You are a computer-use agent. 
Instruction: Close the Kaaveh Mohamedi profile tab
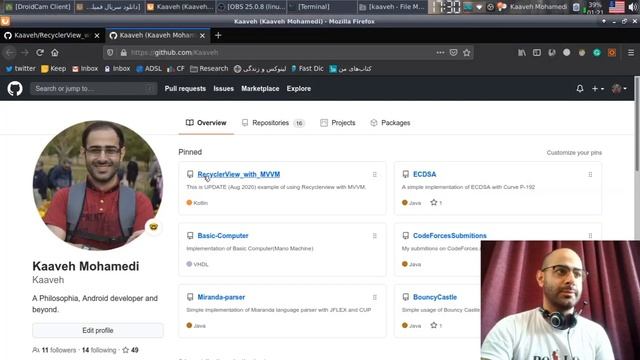202,36
